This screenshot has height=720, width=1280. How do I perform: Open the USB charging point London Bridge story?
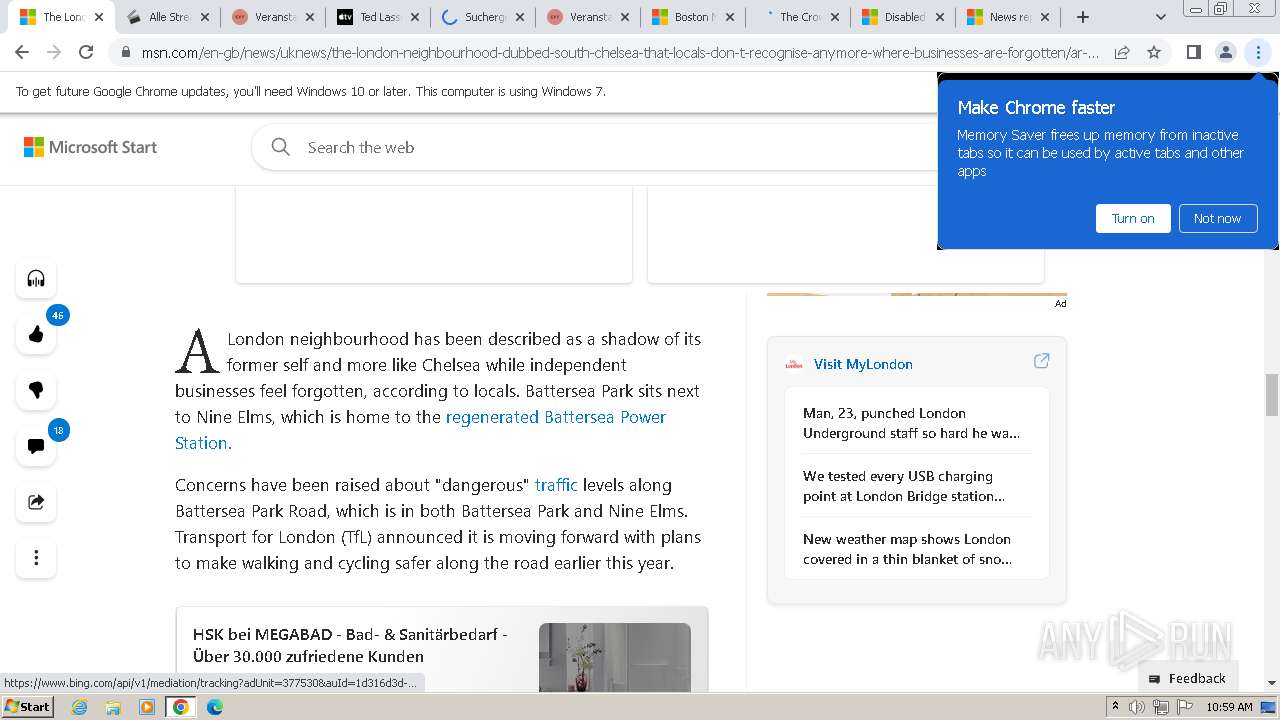[x=904, y=486]
